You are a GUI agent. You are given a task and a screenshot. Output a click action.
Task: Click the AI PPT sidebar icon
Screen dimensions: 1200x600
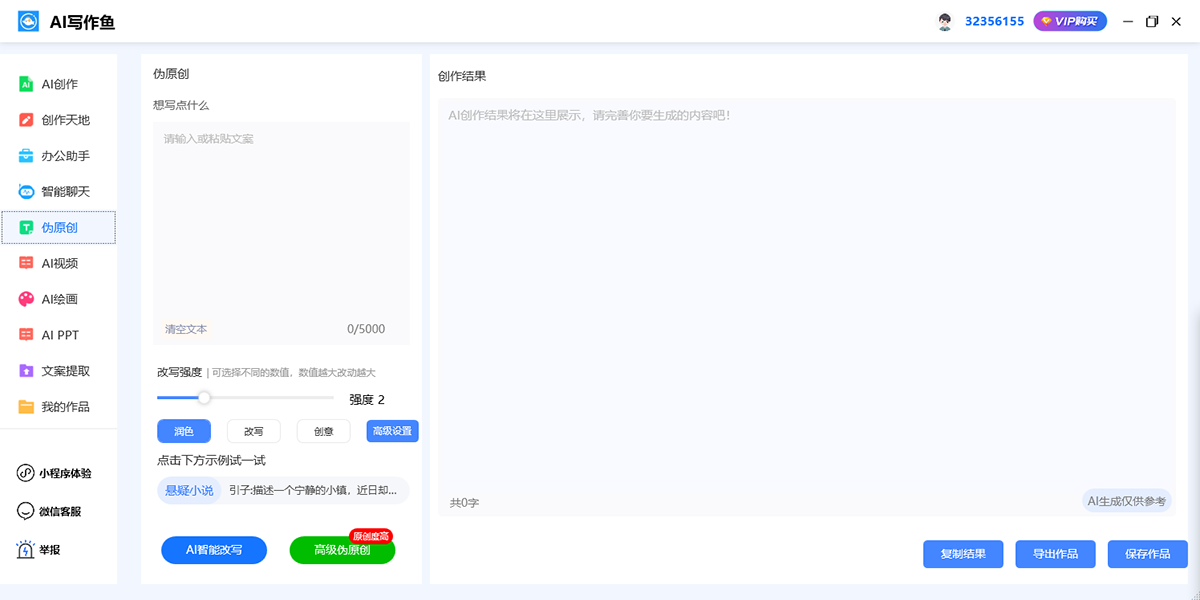26,335
